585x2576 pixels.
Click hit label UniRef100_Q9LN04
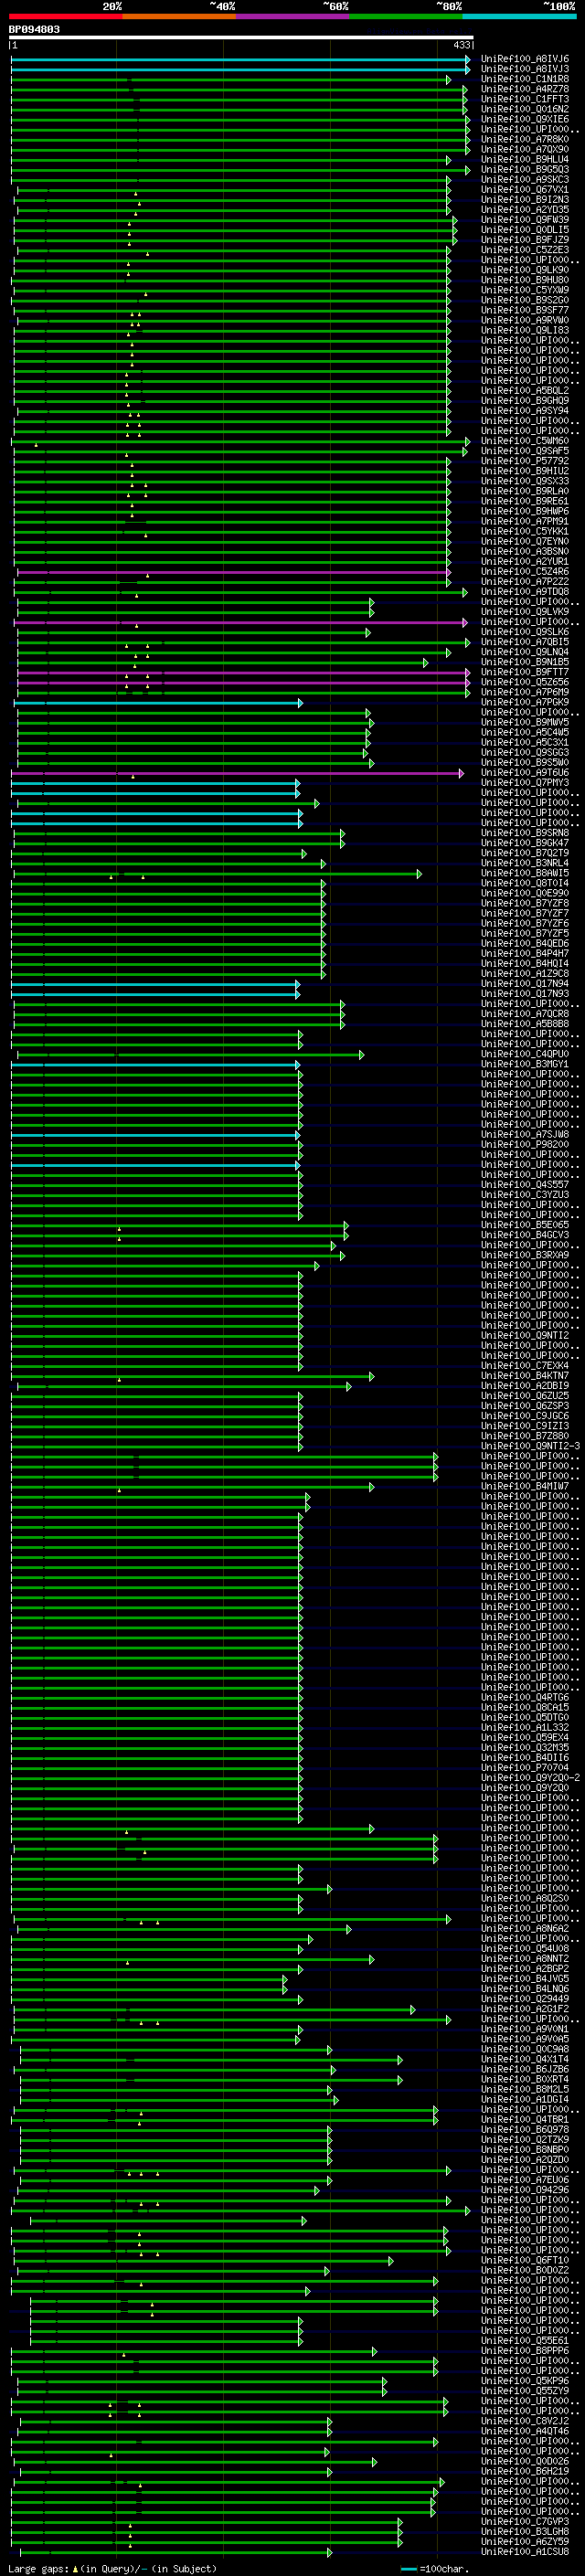pos(525,652)
